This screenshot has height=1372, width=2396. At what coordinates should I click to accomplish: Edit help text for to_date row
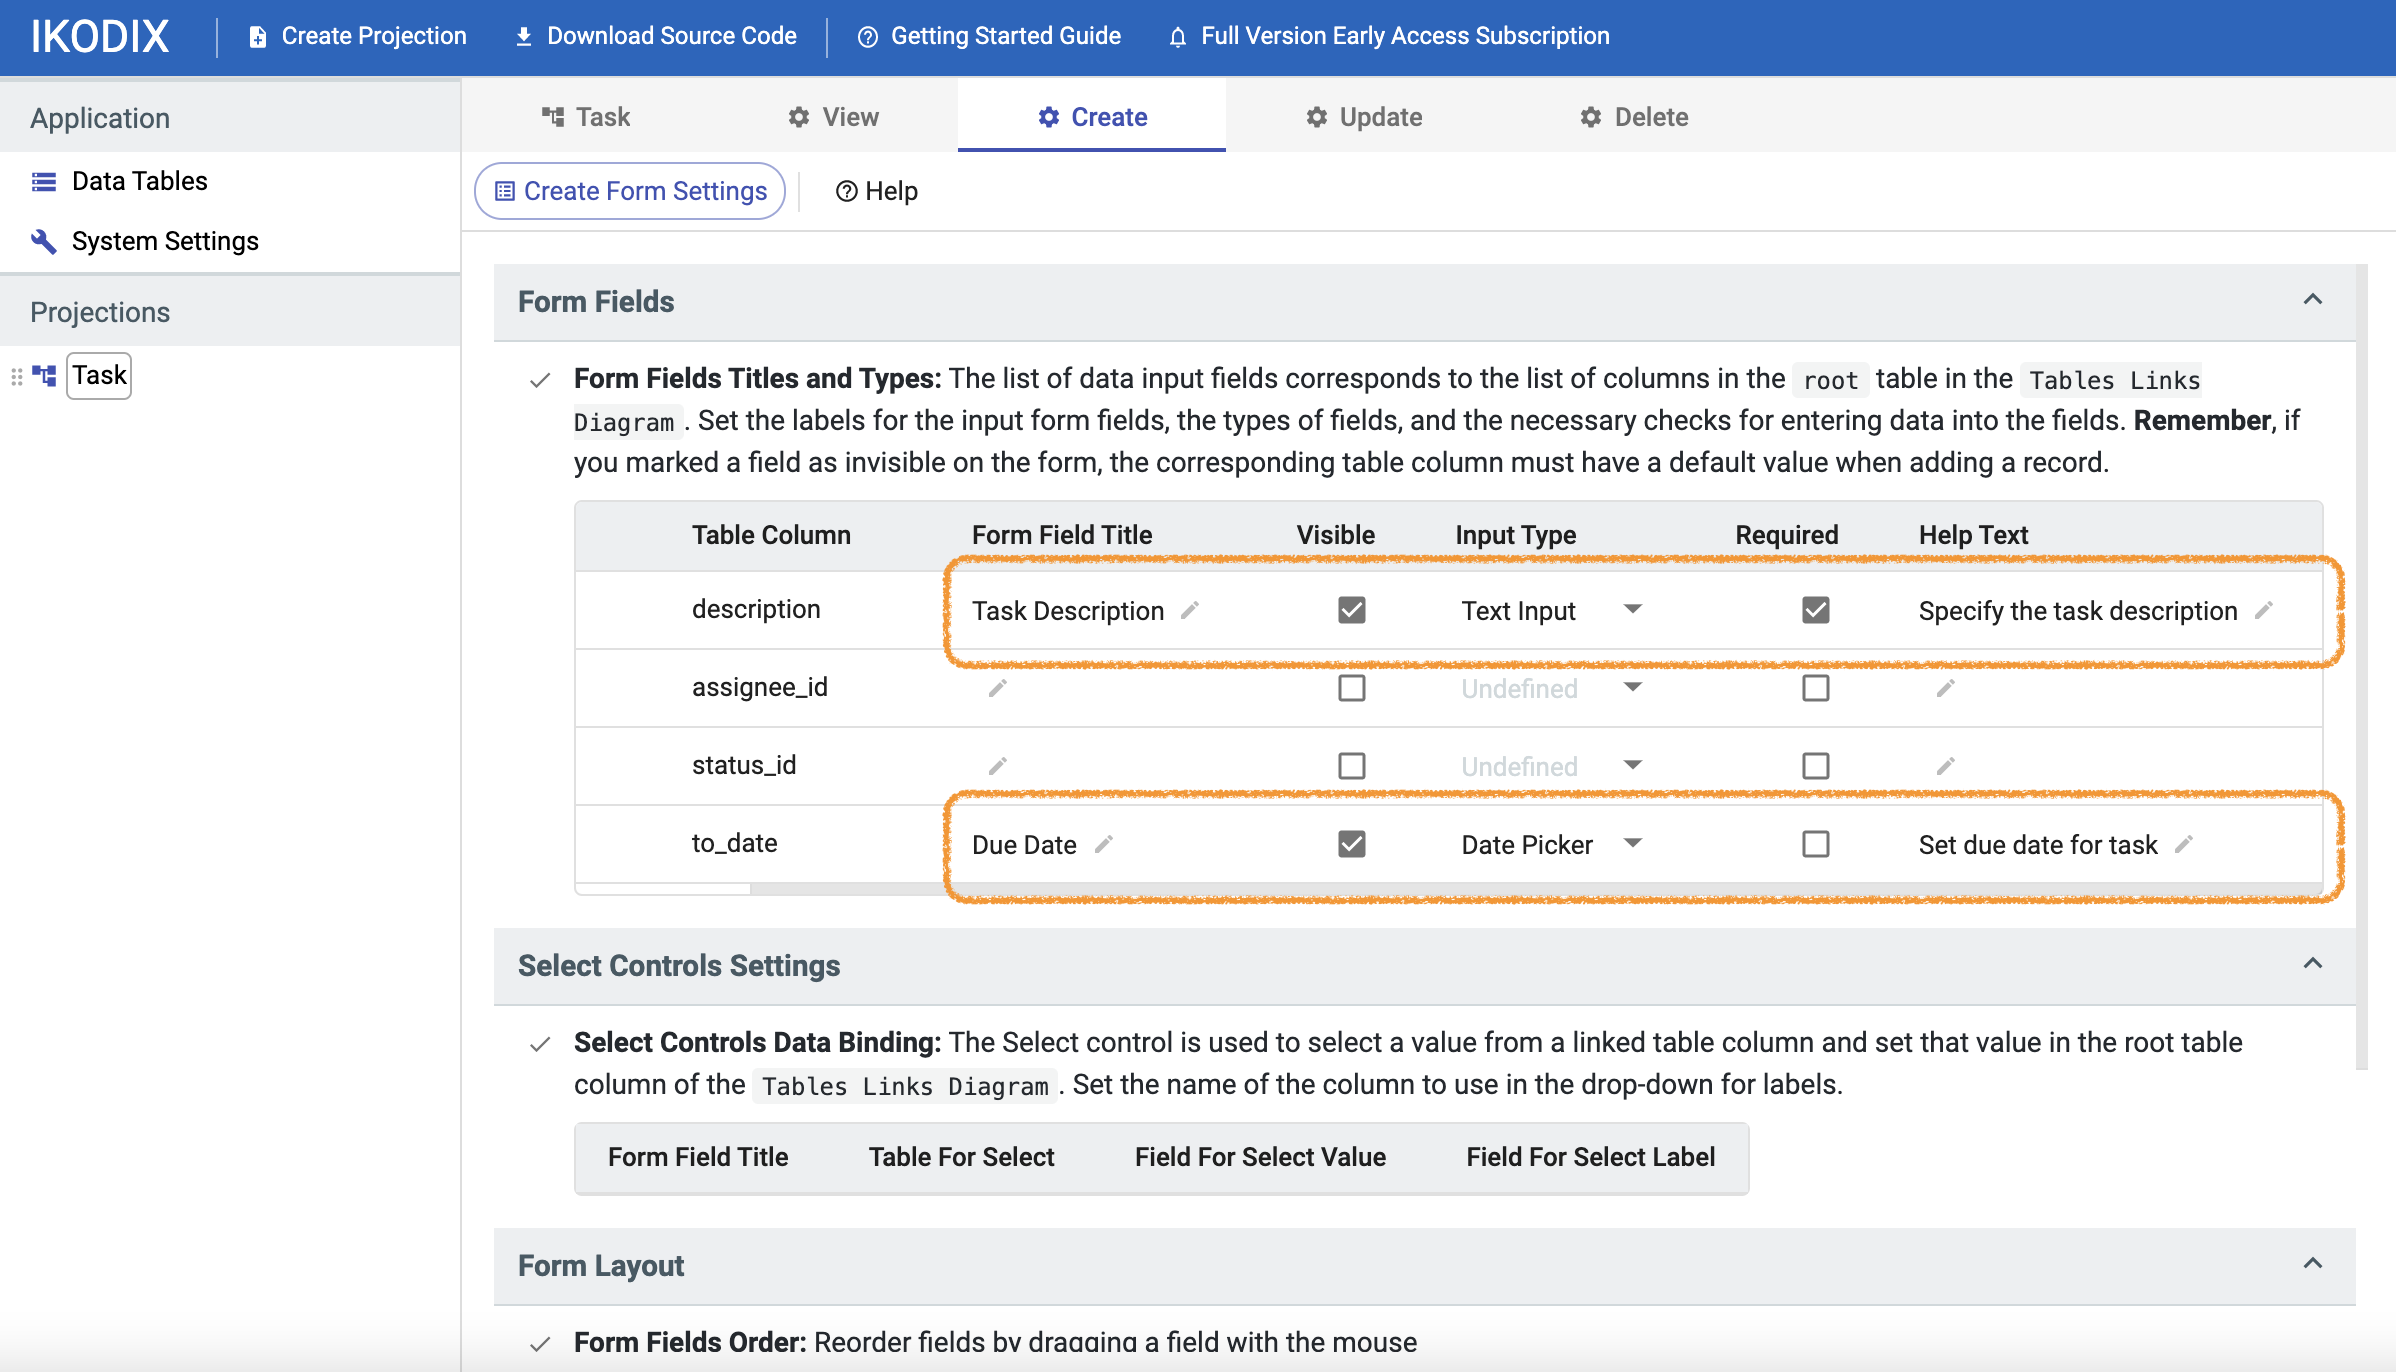click(x=2185, y=844)
